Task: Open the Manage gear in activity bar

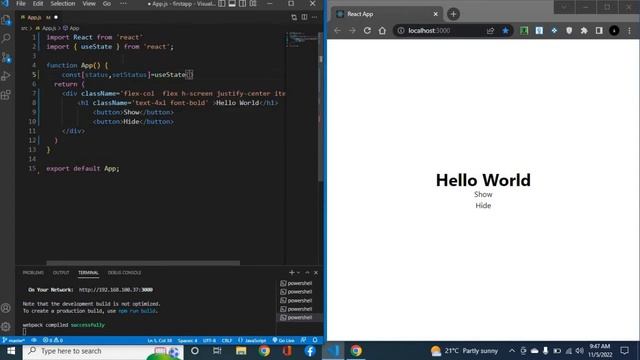Action: pos(6,327)
